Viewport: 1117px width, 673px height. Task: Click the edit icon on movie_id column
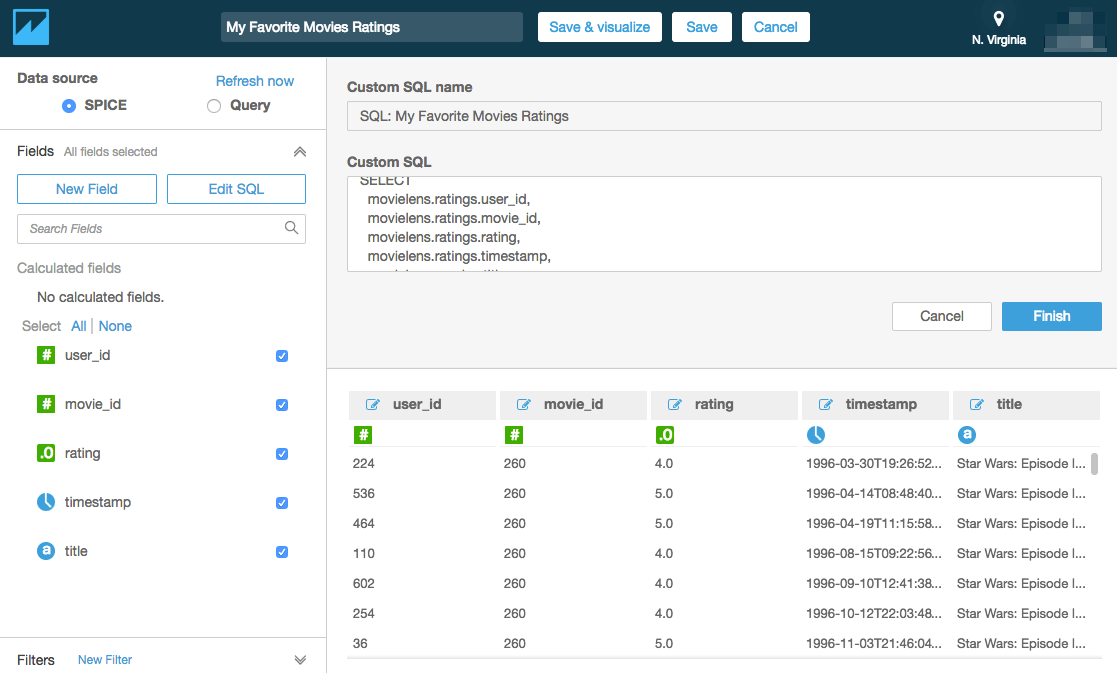[524, 405]
